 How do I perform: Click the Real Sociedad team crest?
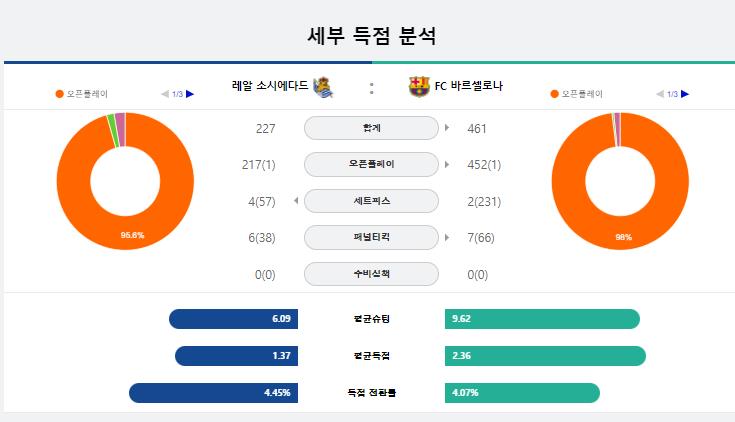322,87
